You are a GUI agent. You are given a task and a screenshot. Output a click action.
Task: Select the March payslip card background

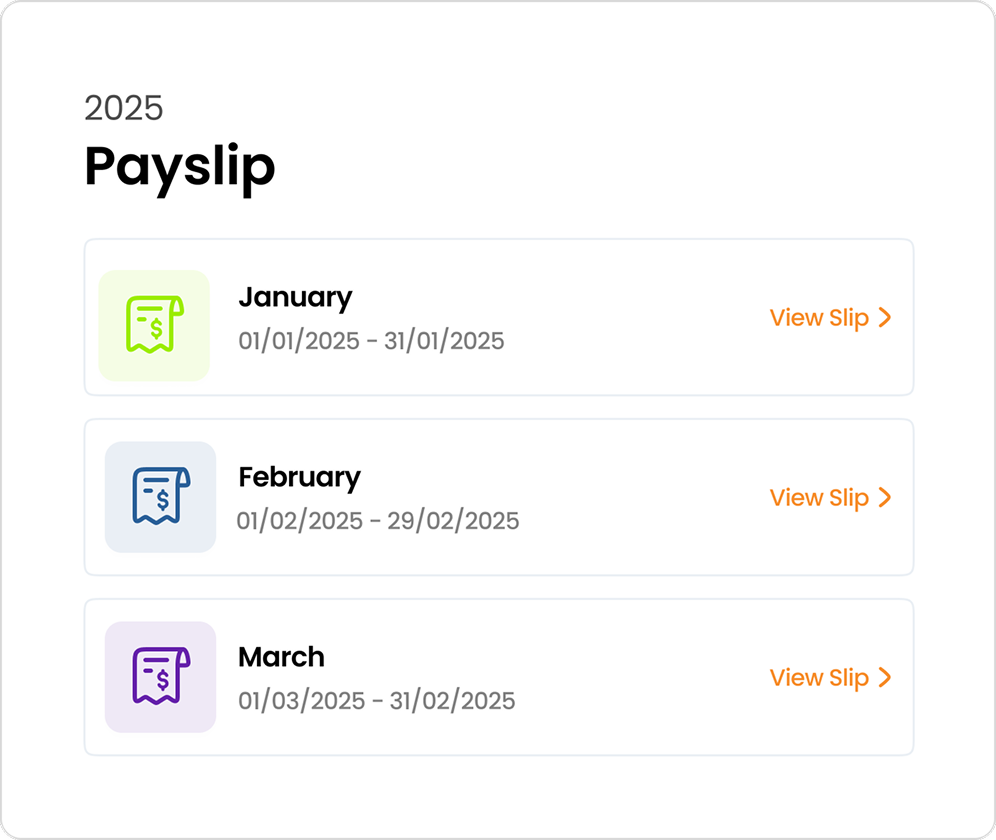click(x=499, y=677)
